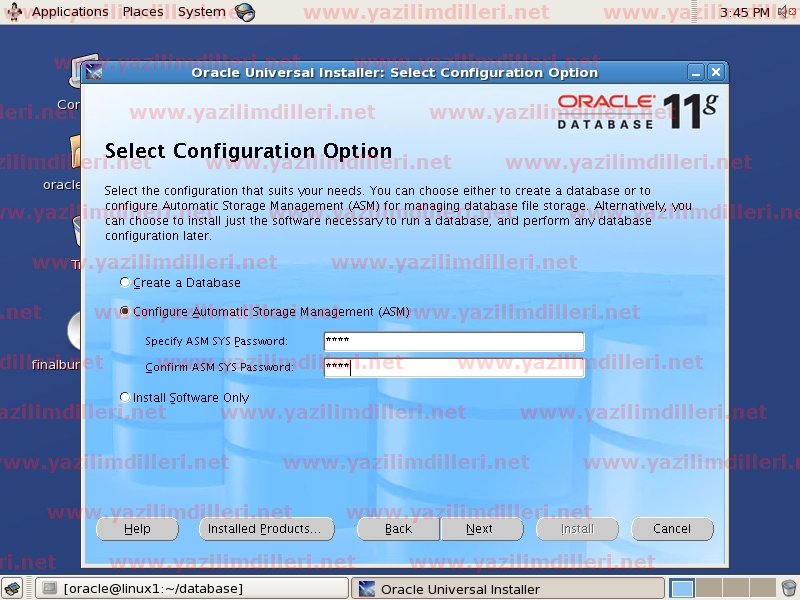The image size is (800, 600).
Task: Click the show desktop icon
Action: click(13, 589)
